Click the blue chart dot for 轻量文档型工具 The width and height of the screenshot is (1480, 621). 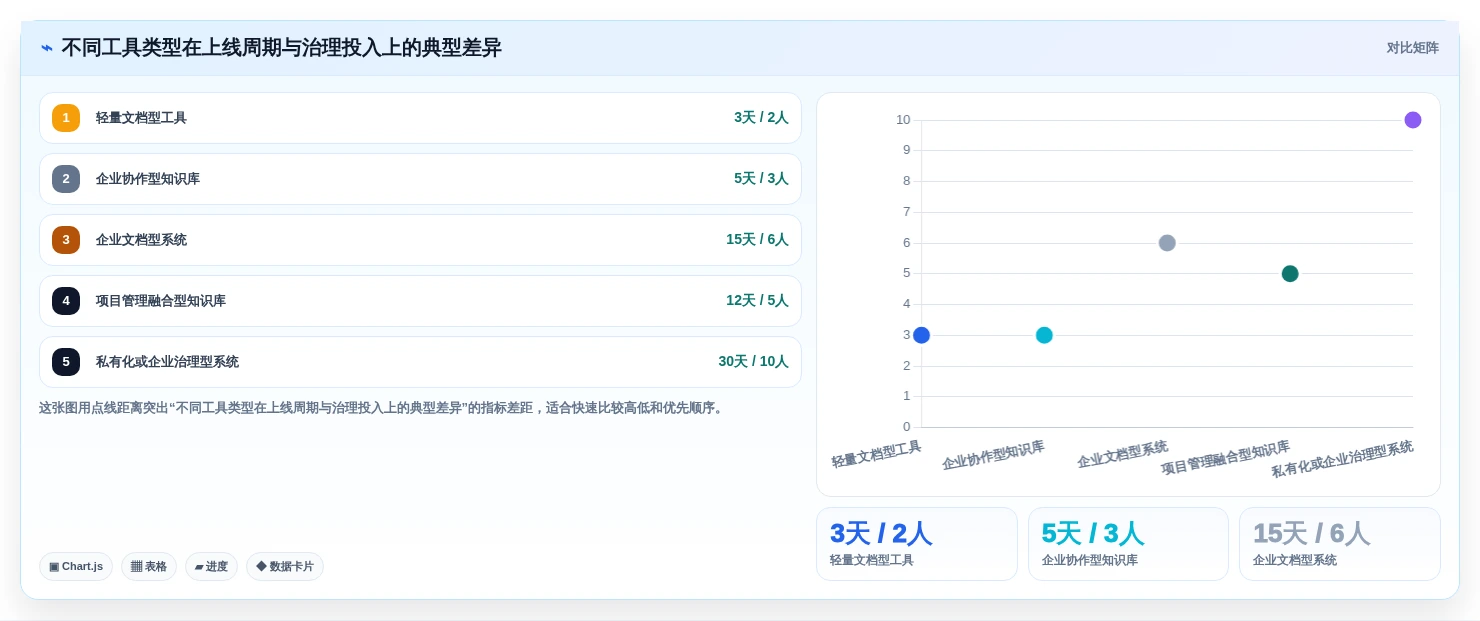[x=921, y=335]
